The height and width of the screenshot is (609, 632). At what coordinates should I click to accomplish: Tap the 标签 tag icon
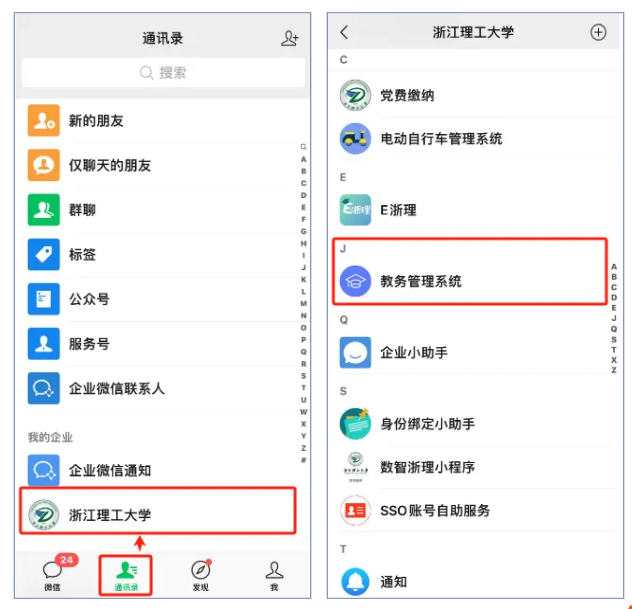(x=44, y=254)
